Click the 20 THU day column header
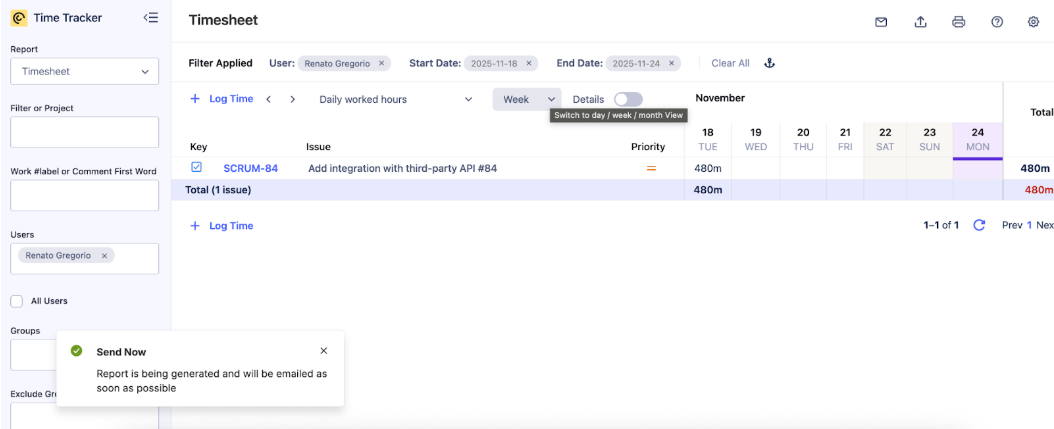The height and width of the screenshot is (429, 1054). (x=803, y=139)
